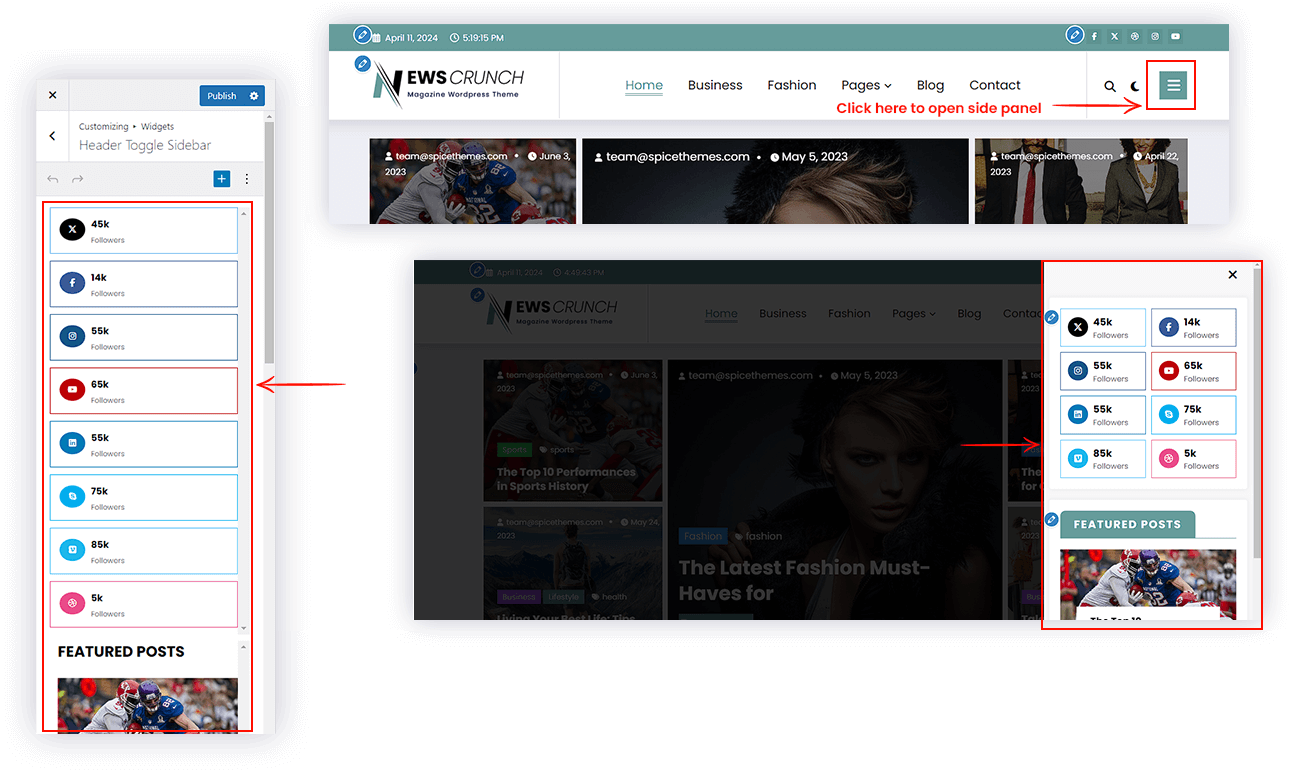Click the Publish button in Customizer
Screen dimensions: 1294x770
[222, 96]
